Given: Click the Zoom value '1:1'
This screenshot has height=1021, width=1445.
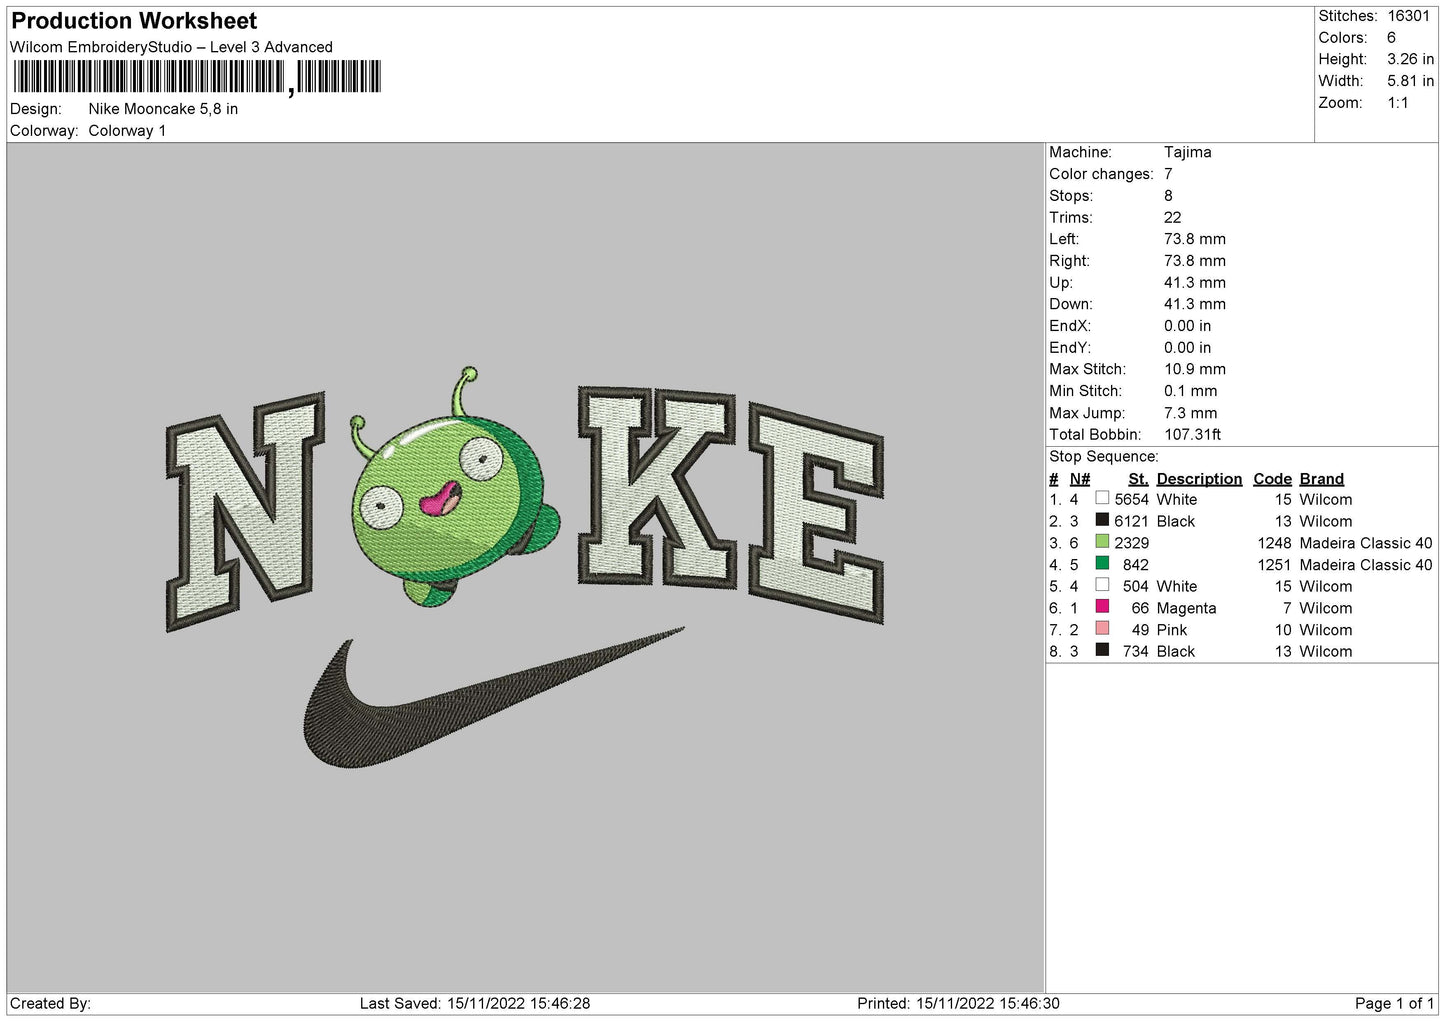Looking at the screenshot, I should click(x=1397, y=103).
